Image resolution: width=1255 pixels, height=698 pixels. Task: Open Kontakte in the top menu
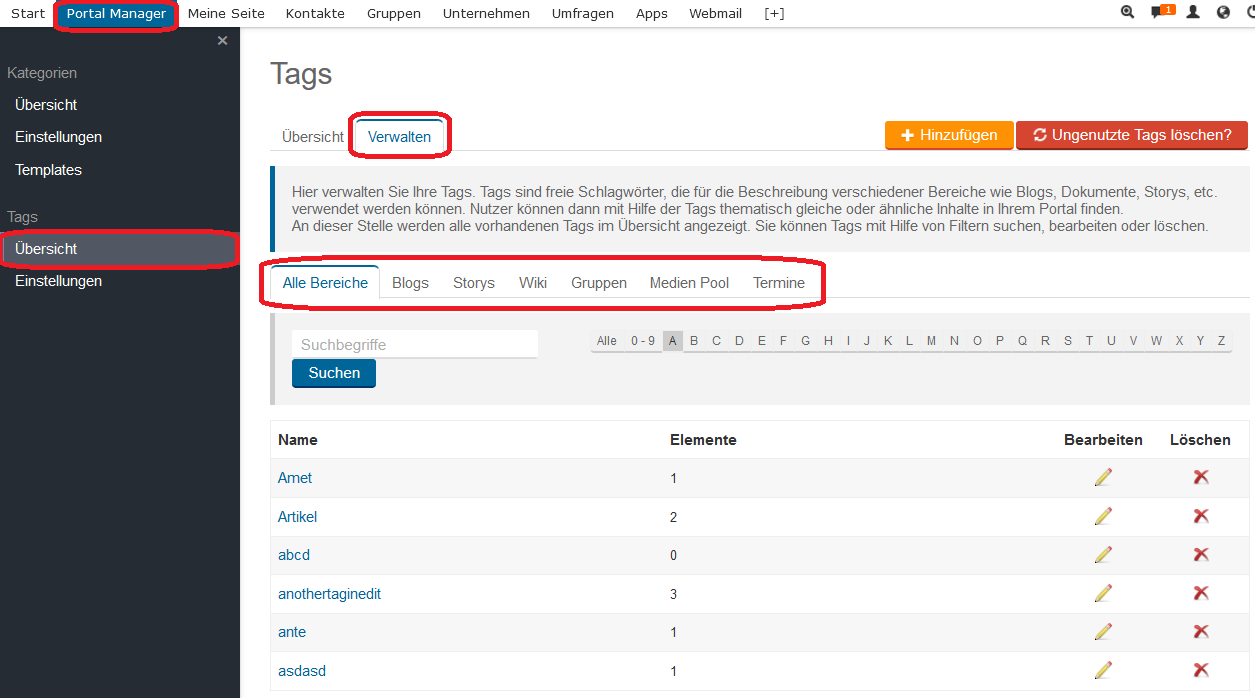[315, 13]
